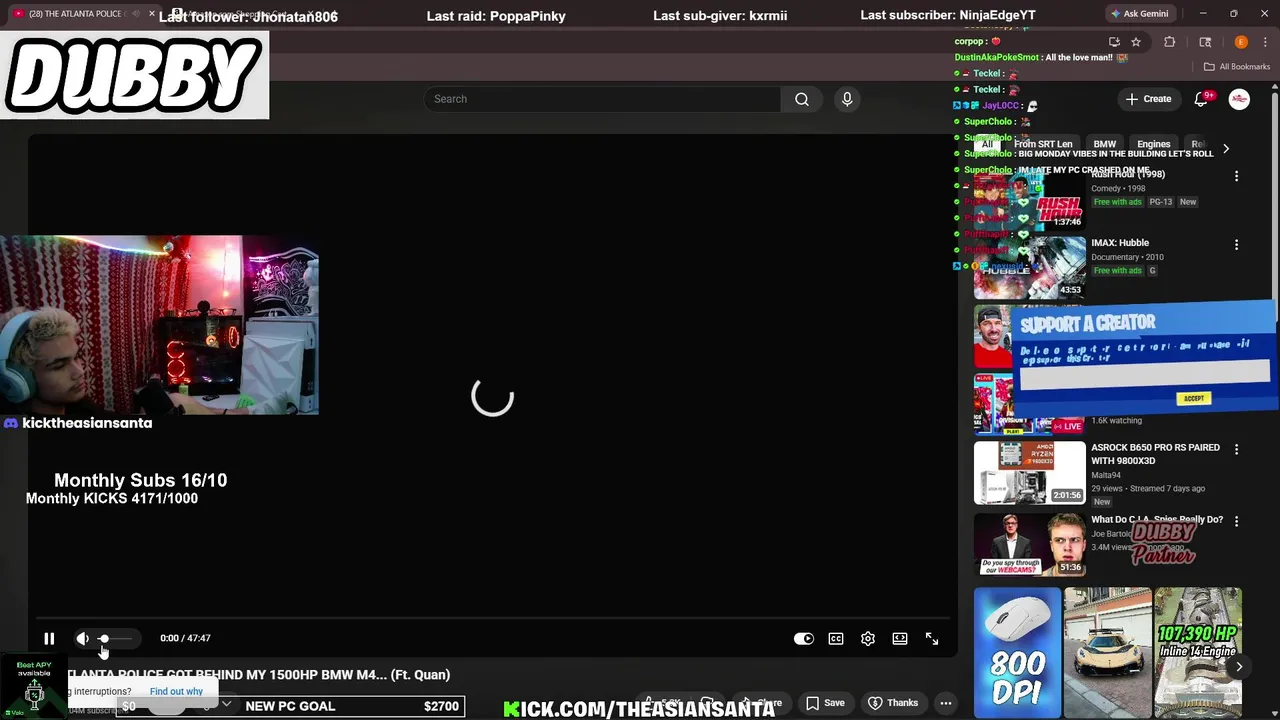Viewport: 1280px width, 720px height.
Task: Click the 'Find out why' link
Action: 176,691
